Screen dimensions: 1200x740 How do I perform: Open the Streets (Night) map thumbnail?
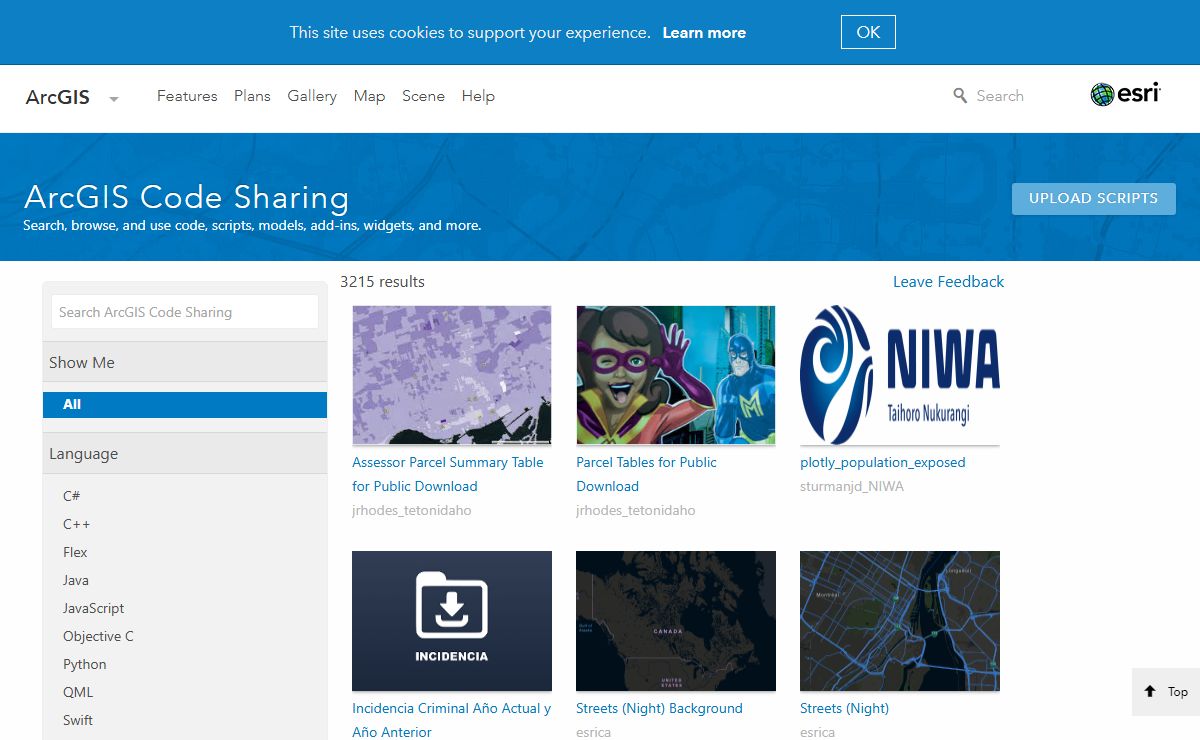tap(900, 620)
